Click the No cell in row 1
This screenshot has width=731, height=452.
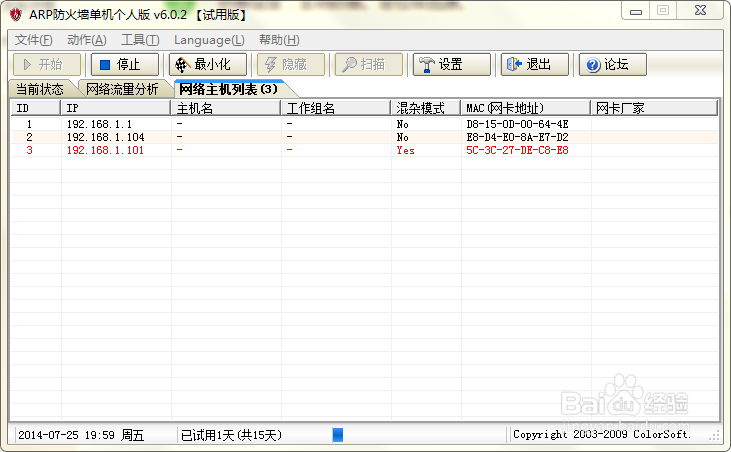(402, 124)
